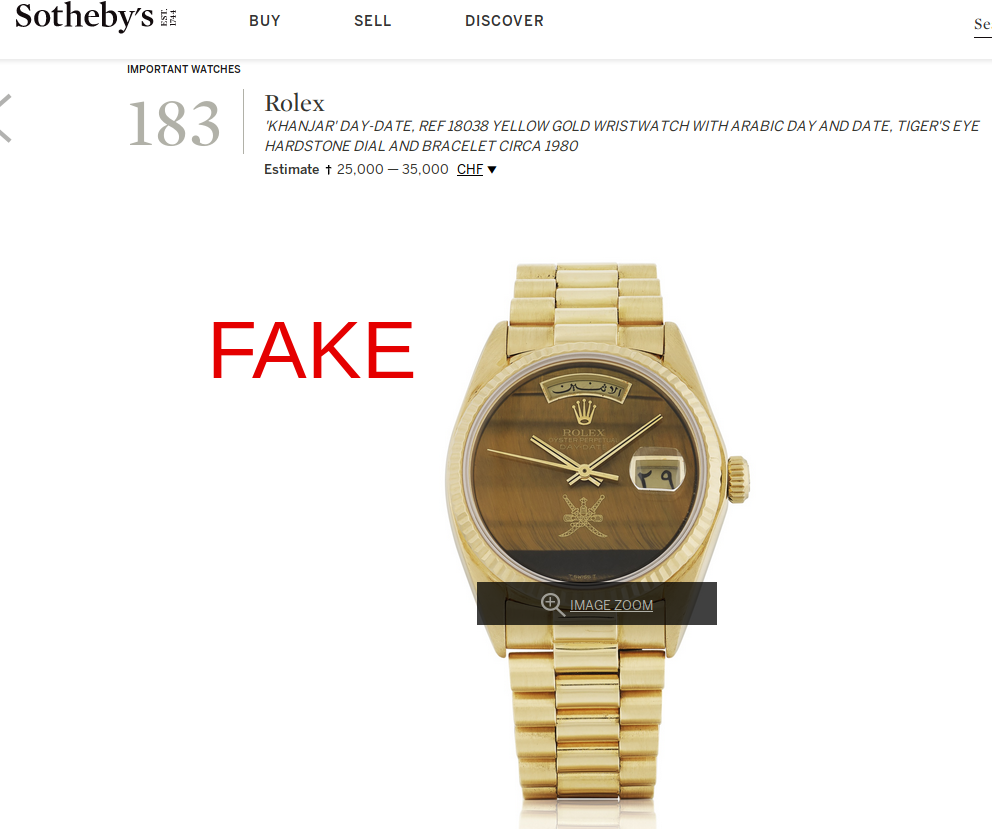This screenshot has width=992, height=829.
Task: Click the Khanjar Day-Date description text
Action: point(622,136)
